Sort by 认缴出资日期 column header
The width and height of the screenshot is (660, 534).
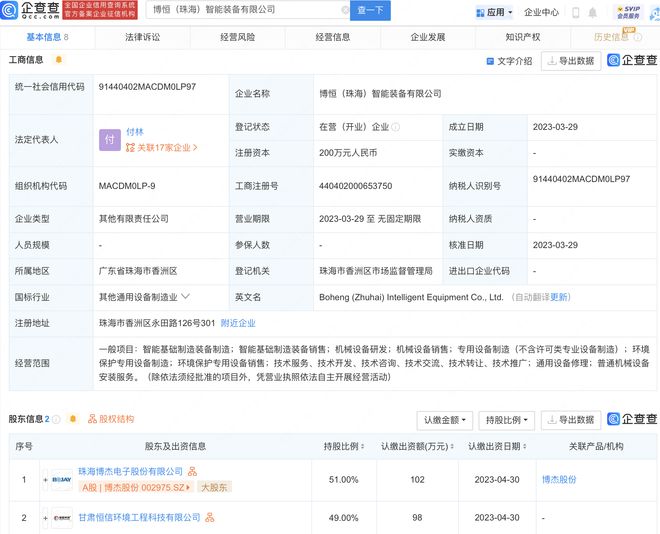[497, 446]
